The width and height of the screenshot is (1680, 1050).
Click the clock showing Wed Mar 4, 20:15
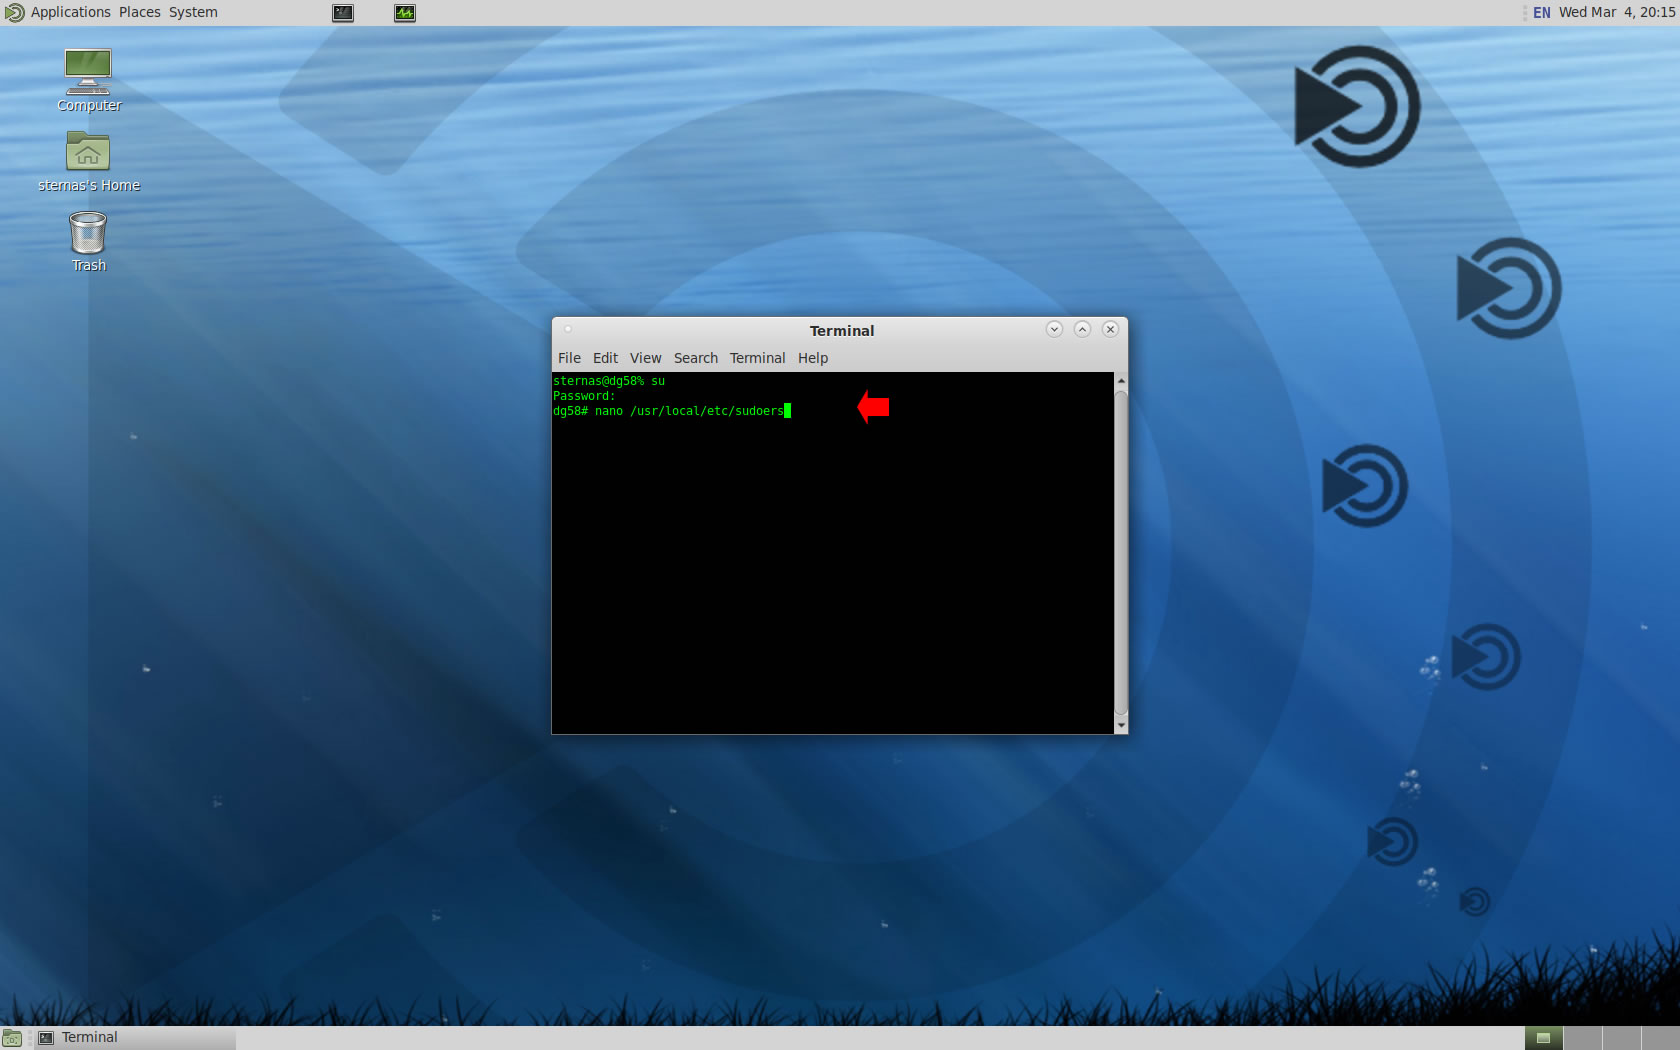(x=1617, y=13)
